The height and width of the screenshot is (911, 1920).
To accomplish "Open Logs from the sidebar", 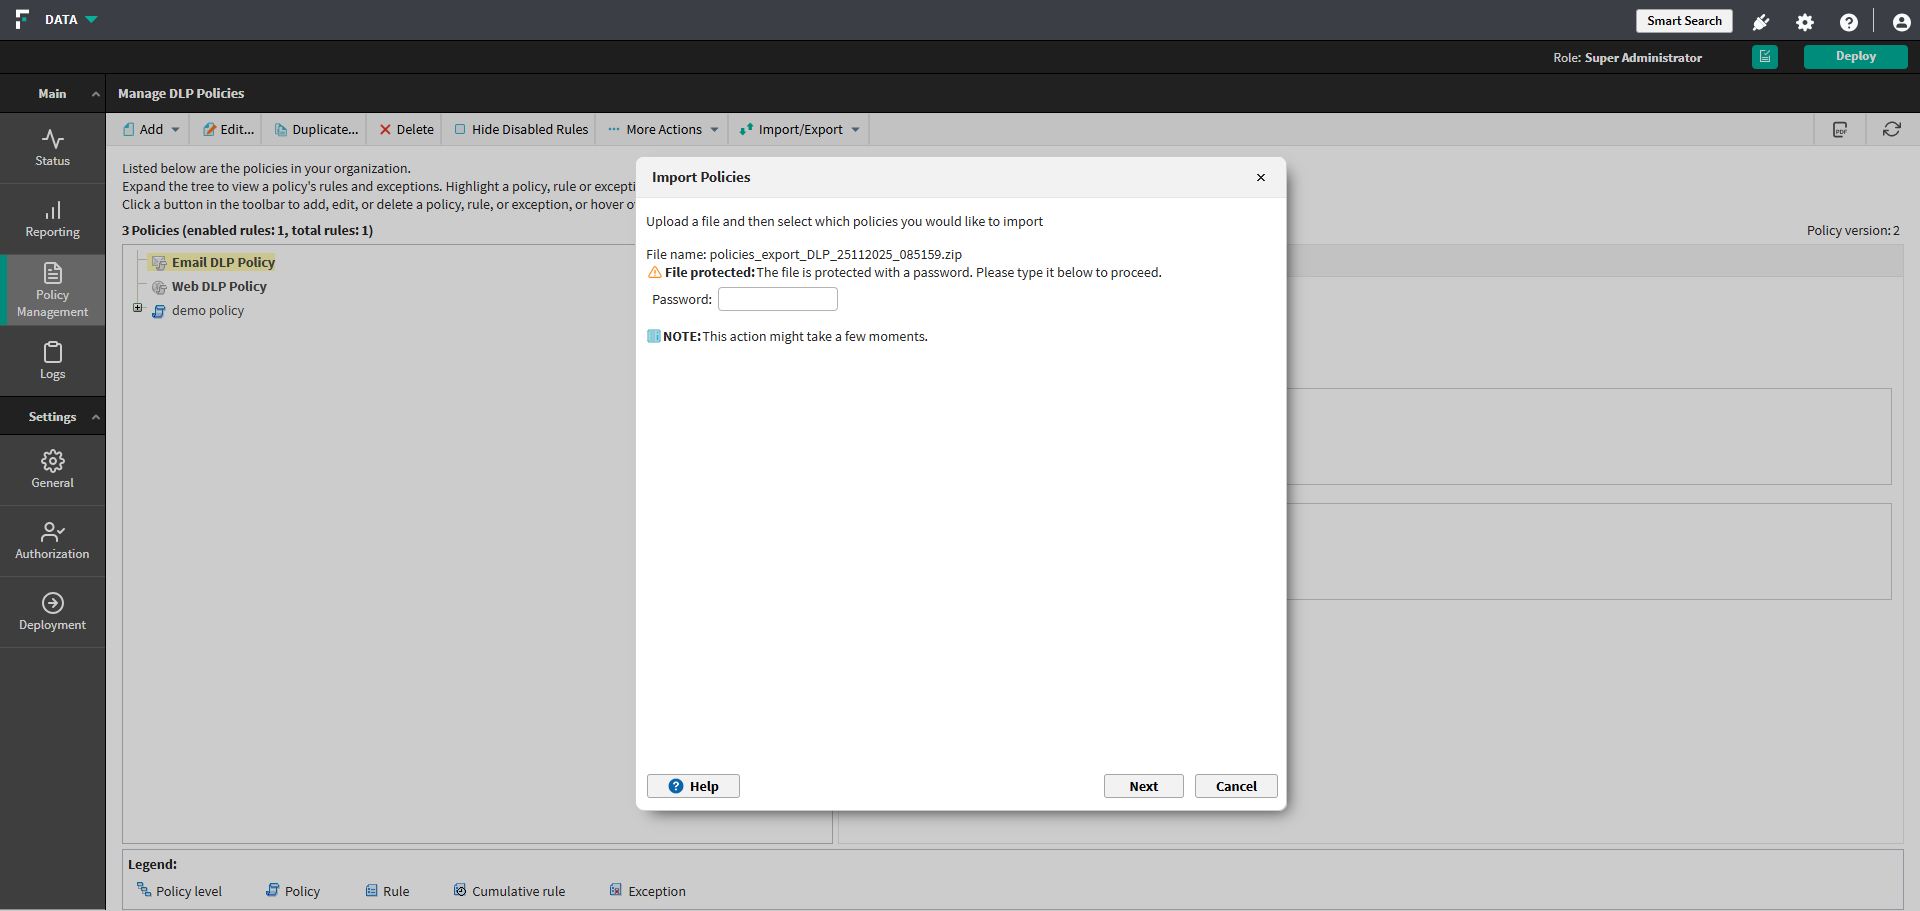I will 52,361.
